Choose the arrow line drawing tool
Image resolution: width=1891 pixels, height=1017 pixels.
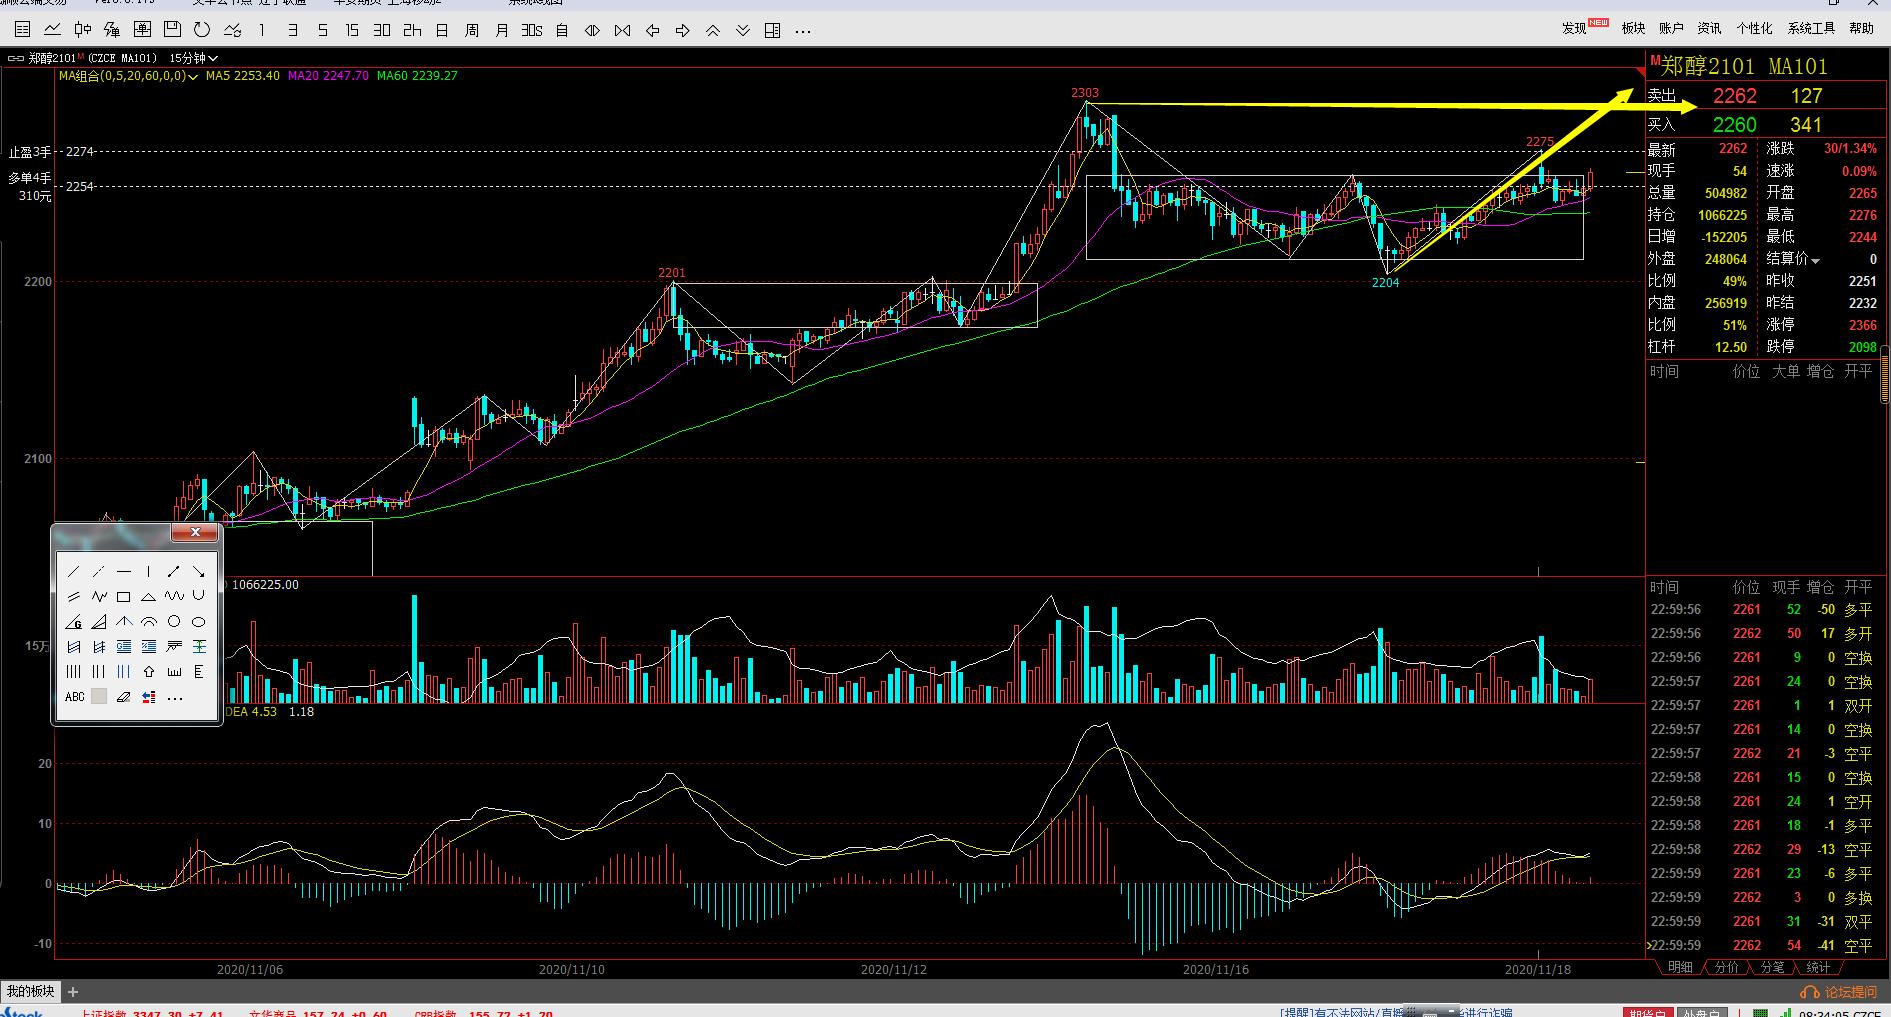coord(174,572)
